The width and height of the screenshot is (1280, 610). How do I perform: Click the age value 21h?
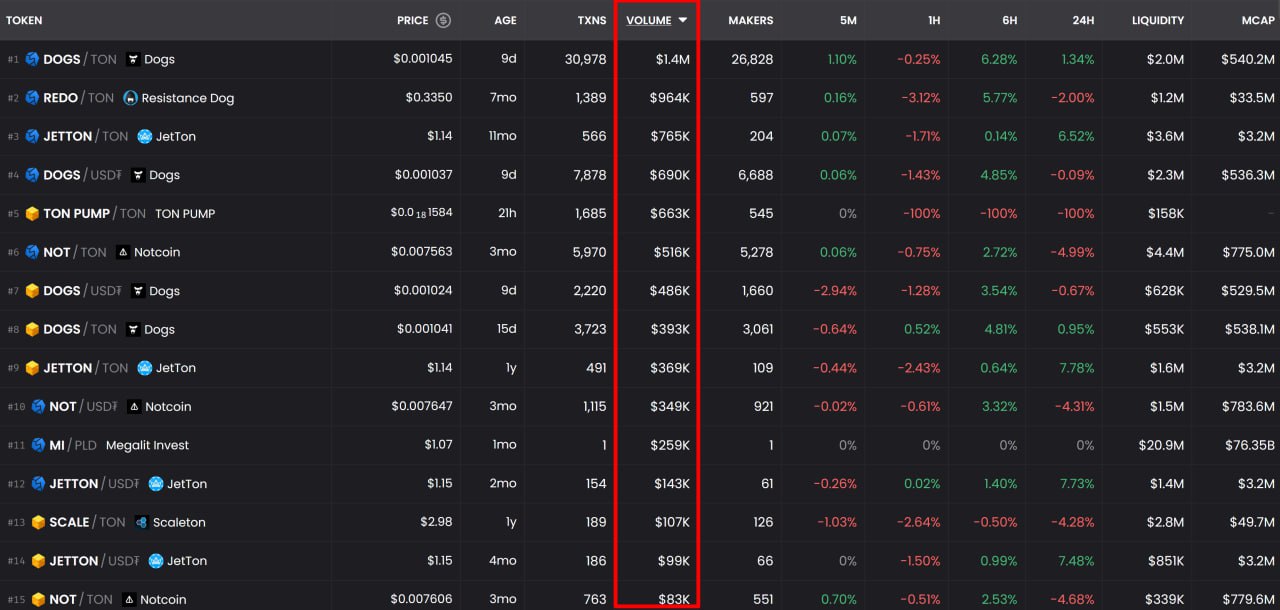(507, 213)
